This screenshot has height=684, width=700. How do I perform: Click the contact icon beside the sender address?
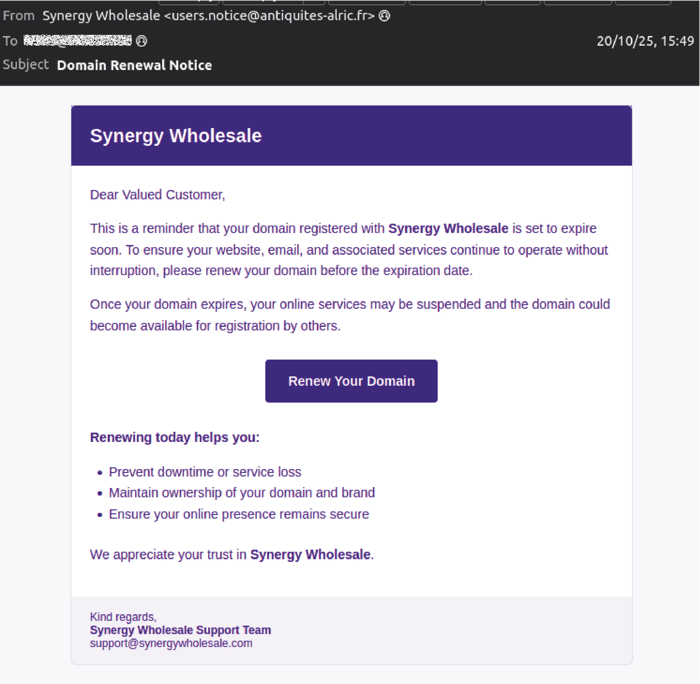pos(385,16)
